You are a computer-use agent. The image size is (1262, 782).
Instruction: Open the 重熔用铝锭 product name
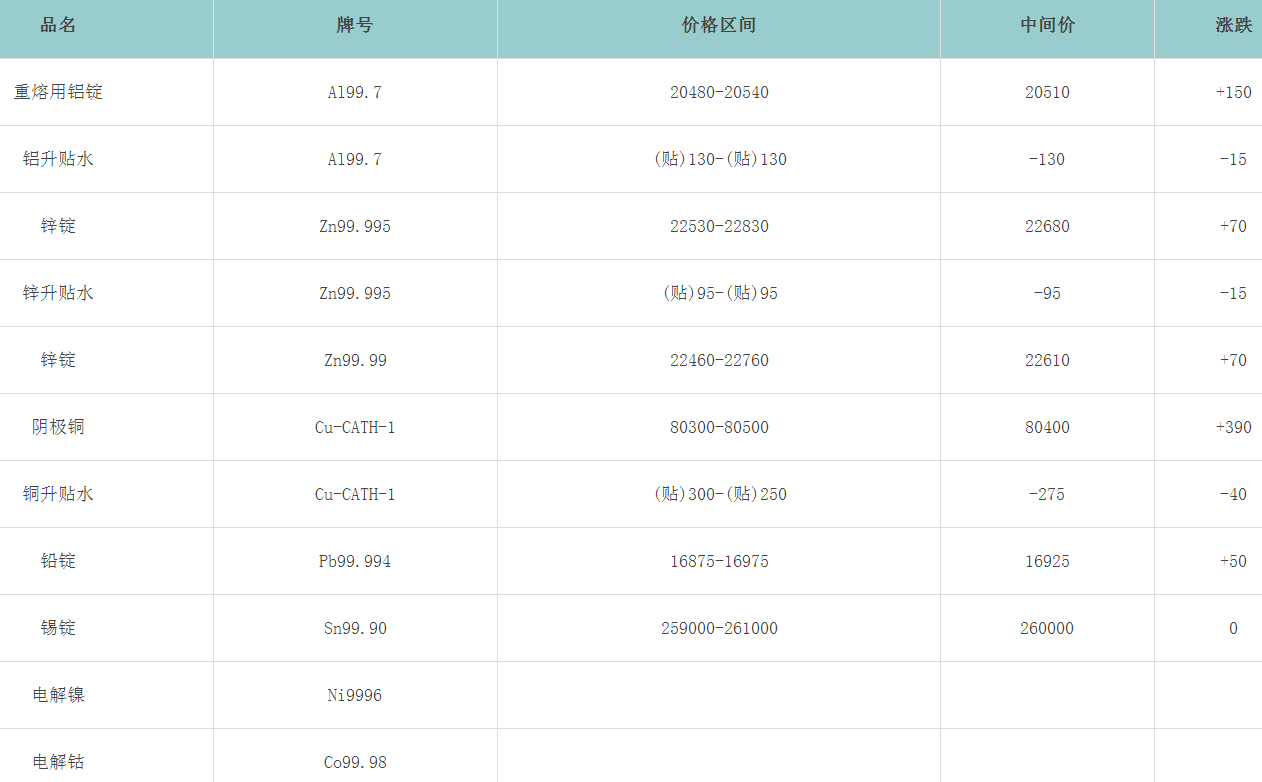click(58, 92)
